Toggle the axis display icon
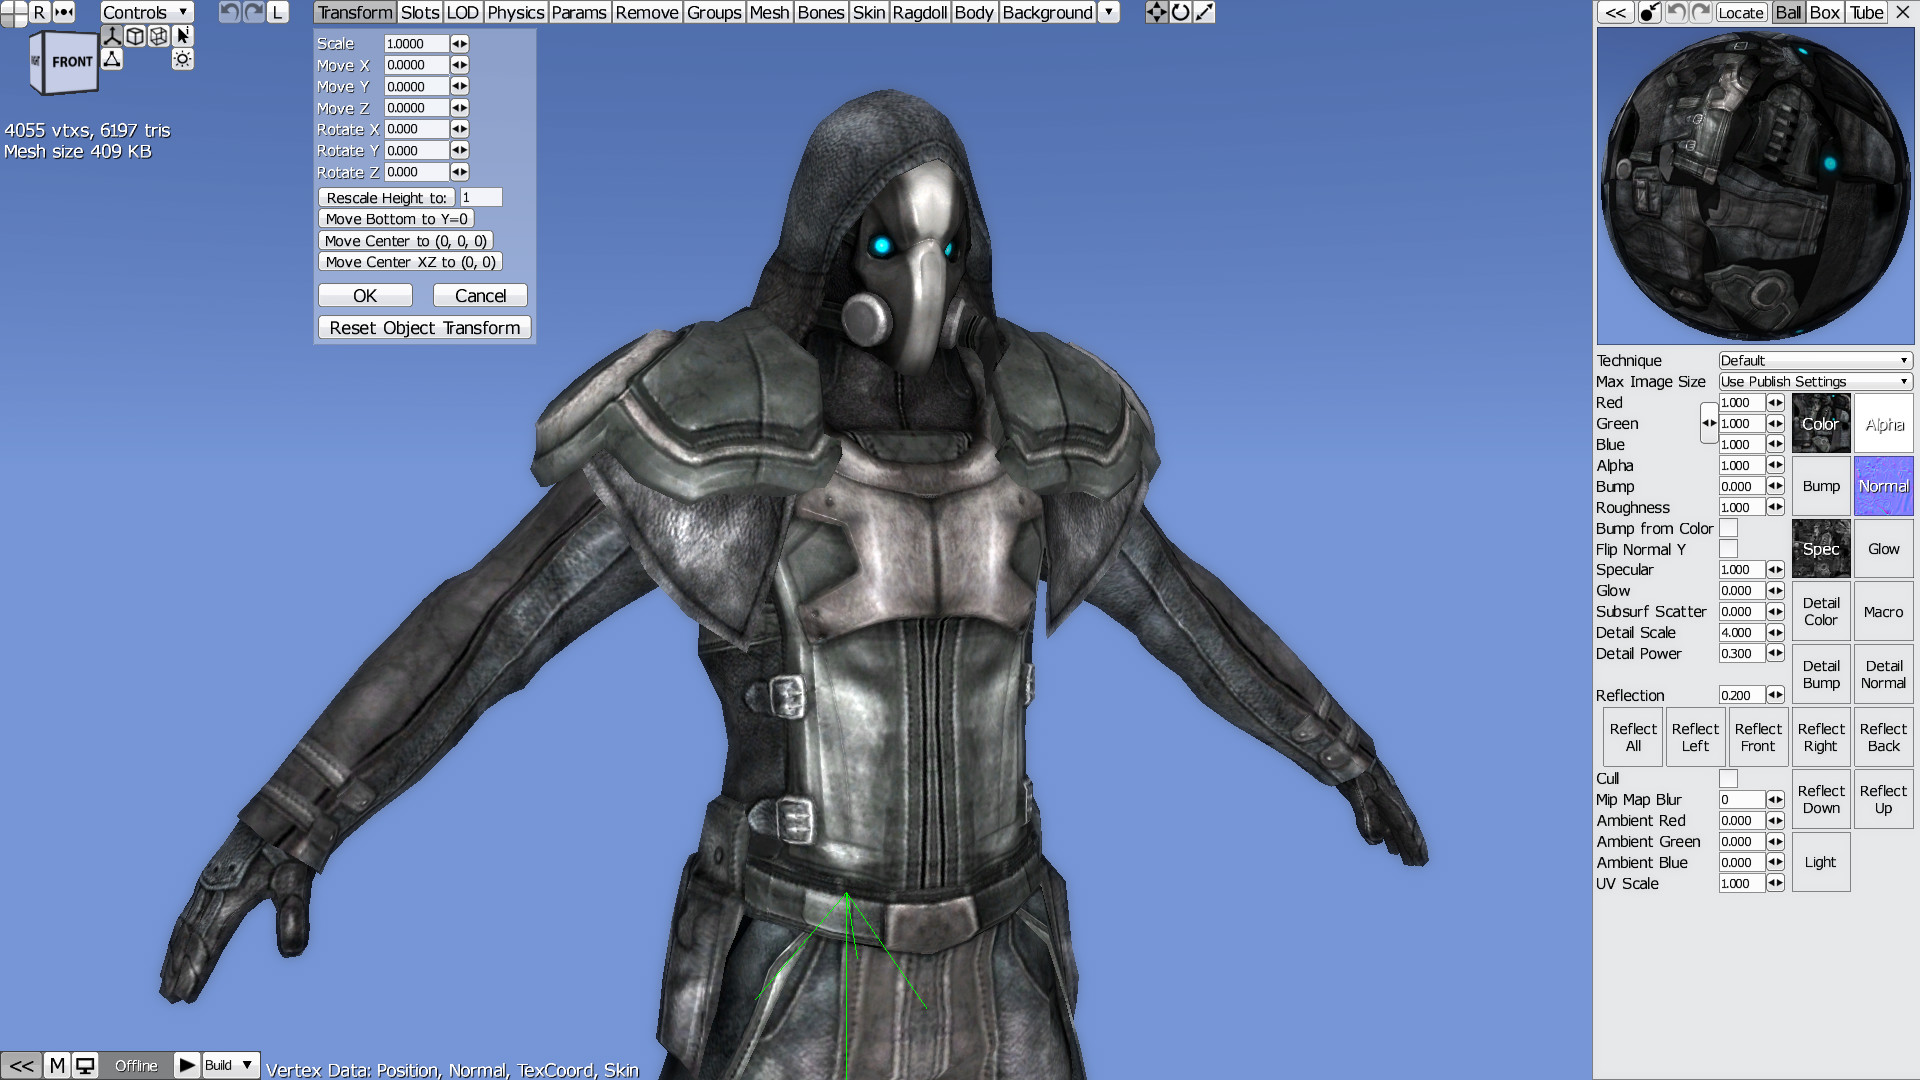 point(112,36)
